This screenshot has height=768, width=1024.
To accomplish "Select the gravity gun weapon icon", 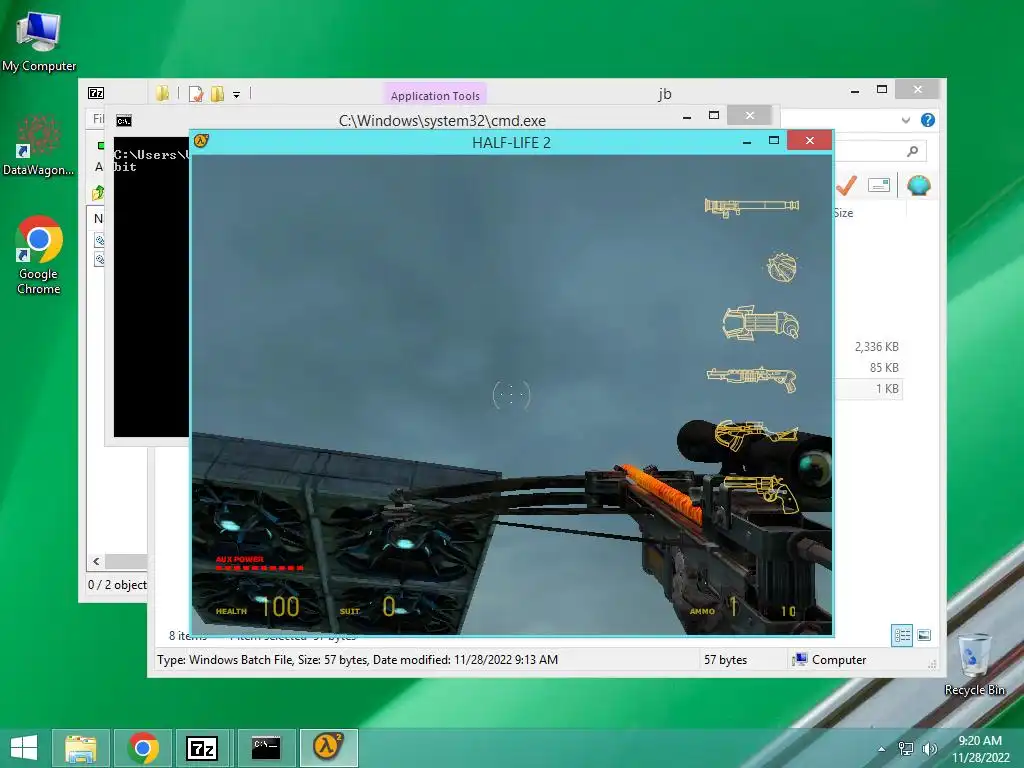I will point(760,323).
